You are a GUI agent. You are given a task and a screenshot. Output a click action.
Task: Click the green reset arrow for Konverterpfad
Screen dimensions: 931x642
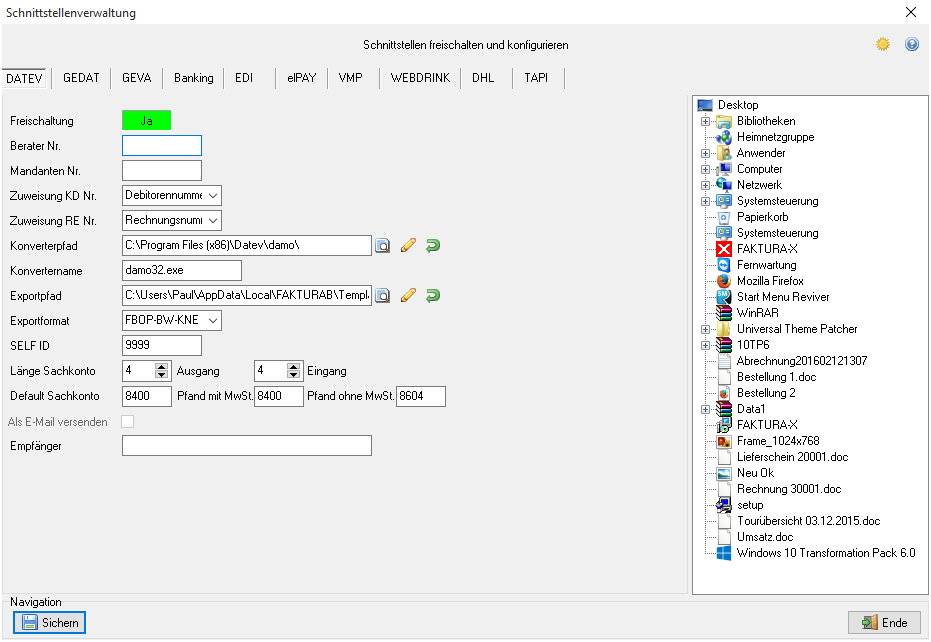433,245
